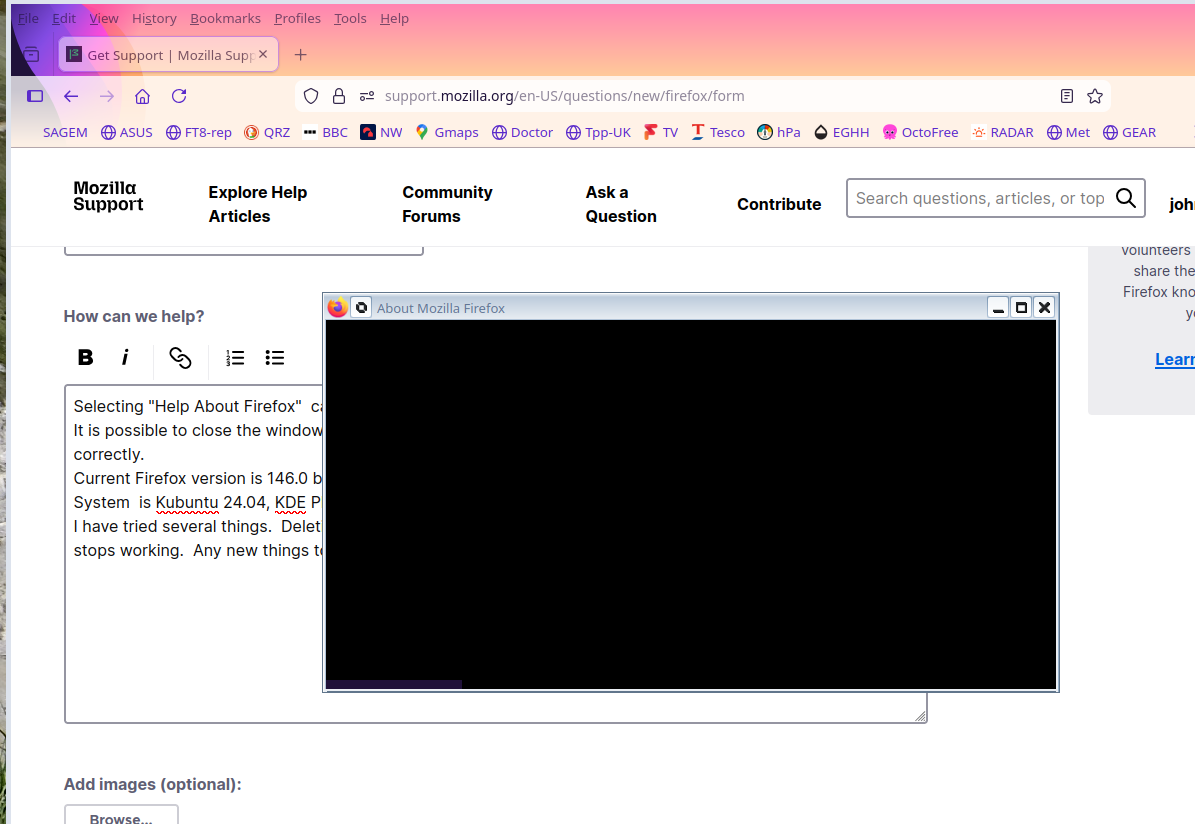The height and width of the screenshot is (824, 1195).
Task: Toggle the sidebar button
Action: tap(35, 96)
